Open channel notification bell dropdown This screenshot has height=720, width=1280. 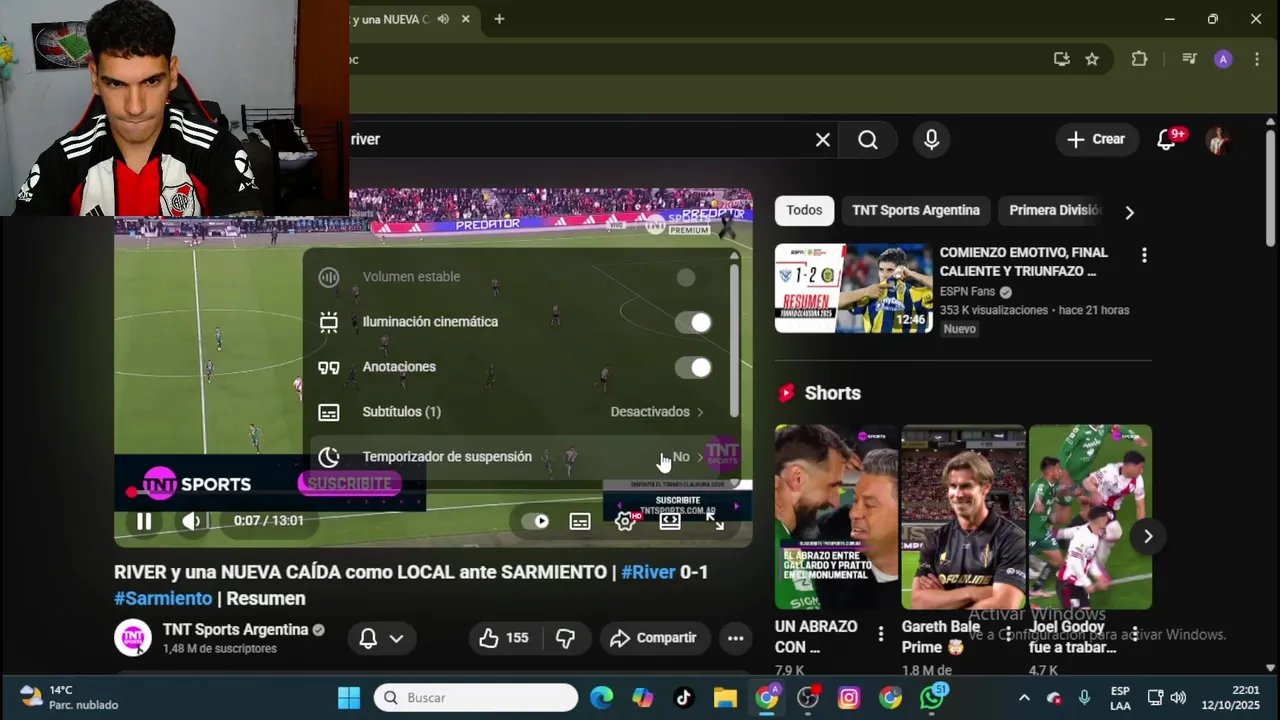click(382, 638)
